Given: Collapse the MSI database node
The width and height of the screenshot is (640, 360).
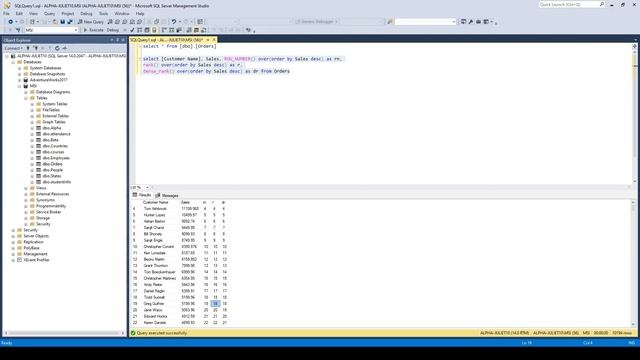Looking at the screenshot, I should point(20,86).
